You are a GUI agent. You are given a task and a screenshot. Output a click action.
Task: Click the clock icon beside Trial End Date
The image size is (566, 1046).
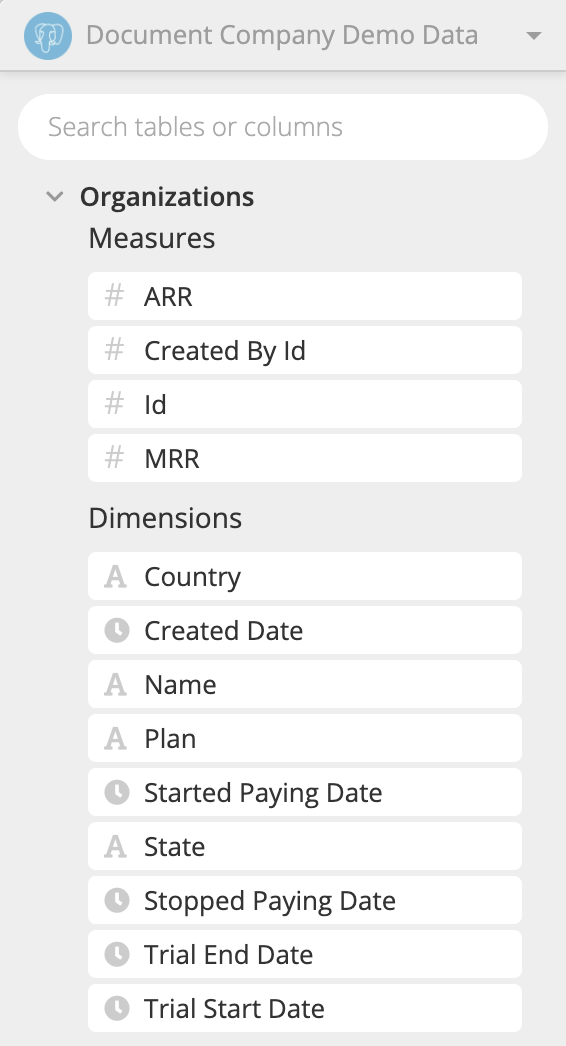click(x=117, y=954)
